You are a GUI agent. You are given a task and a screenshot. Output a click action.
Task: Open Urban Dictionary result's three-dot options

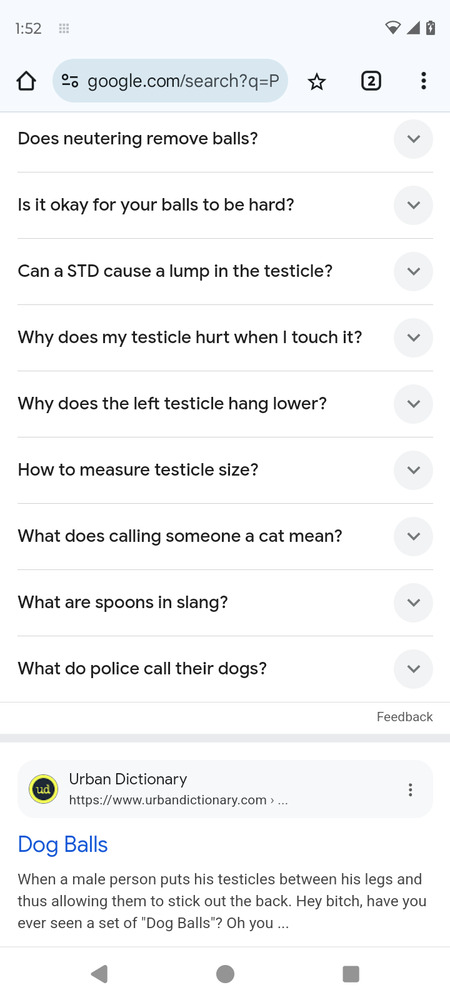[410, 790]
